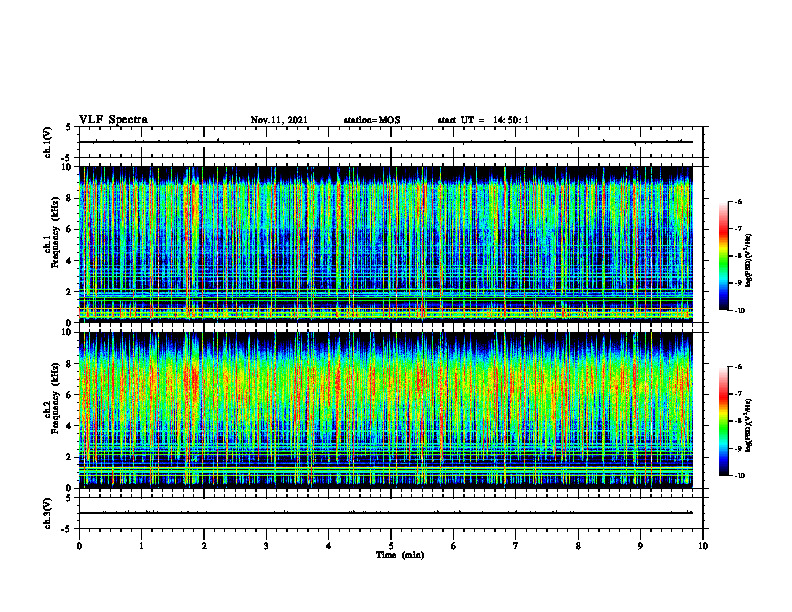Click time axis tick label "9"
792x612 pixels.
pos(640,546)
